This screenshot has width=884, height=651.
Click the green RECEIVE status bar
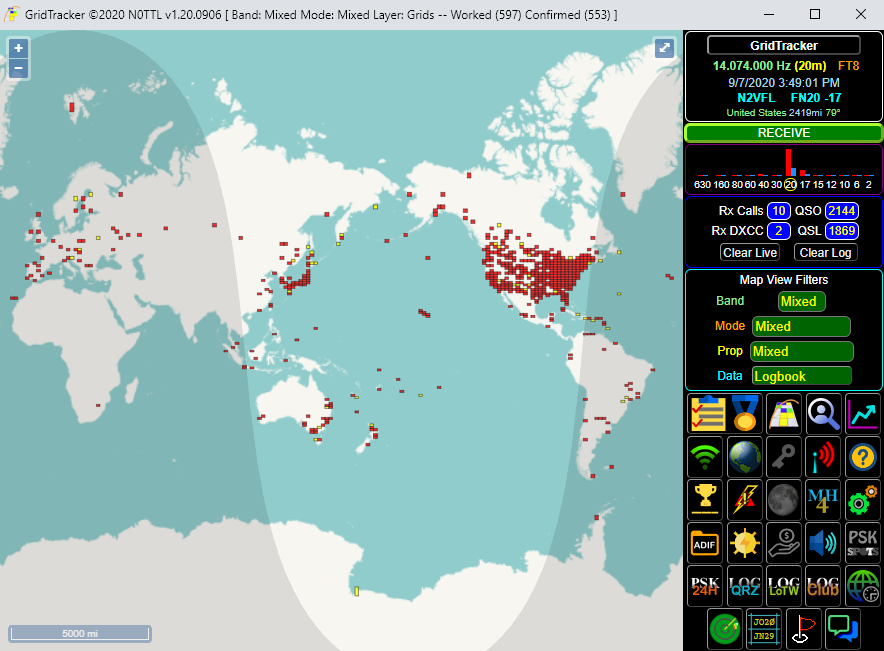tap(783, 133)
